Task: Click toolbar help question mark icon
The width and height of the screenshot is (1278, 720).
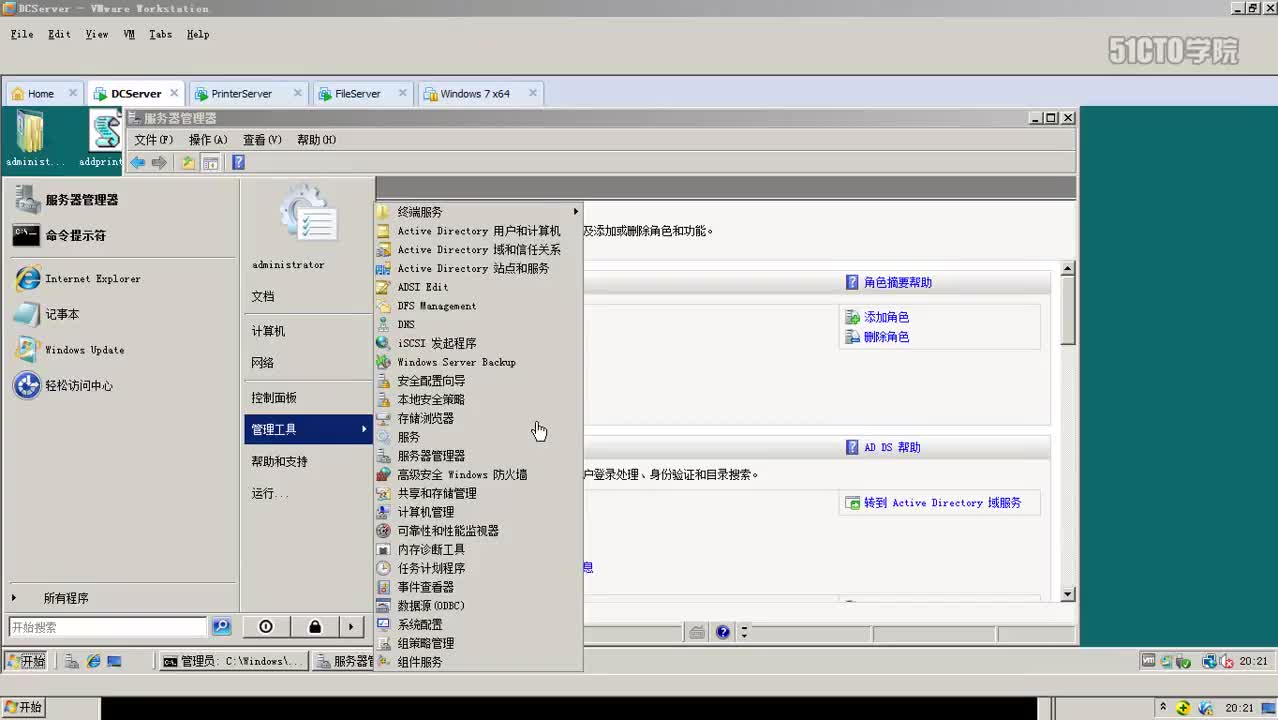Action: point(238,162)
